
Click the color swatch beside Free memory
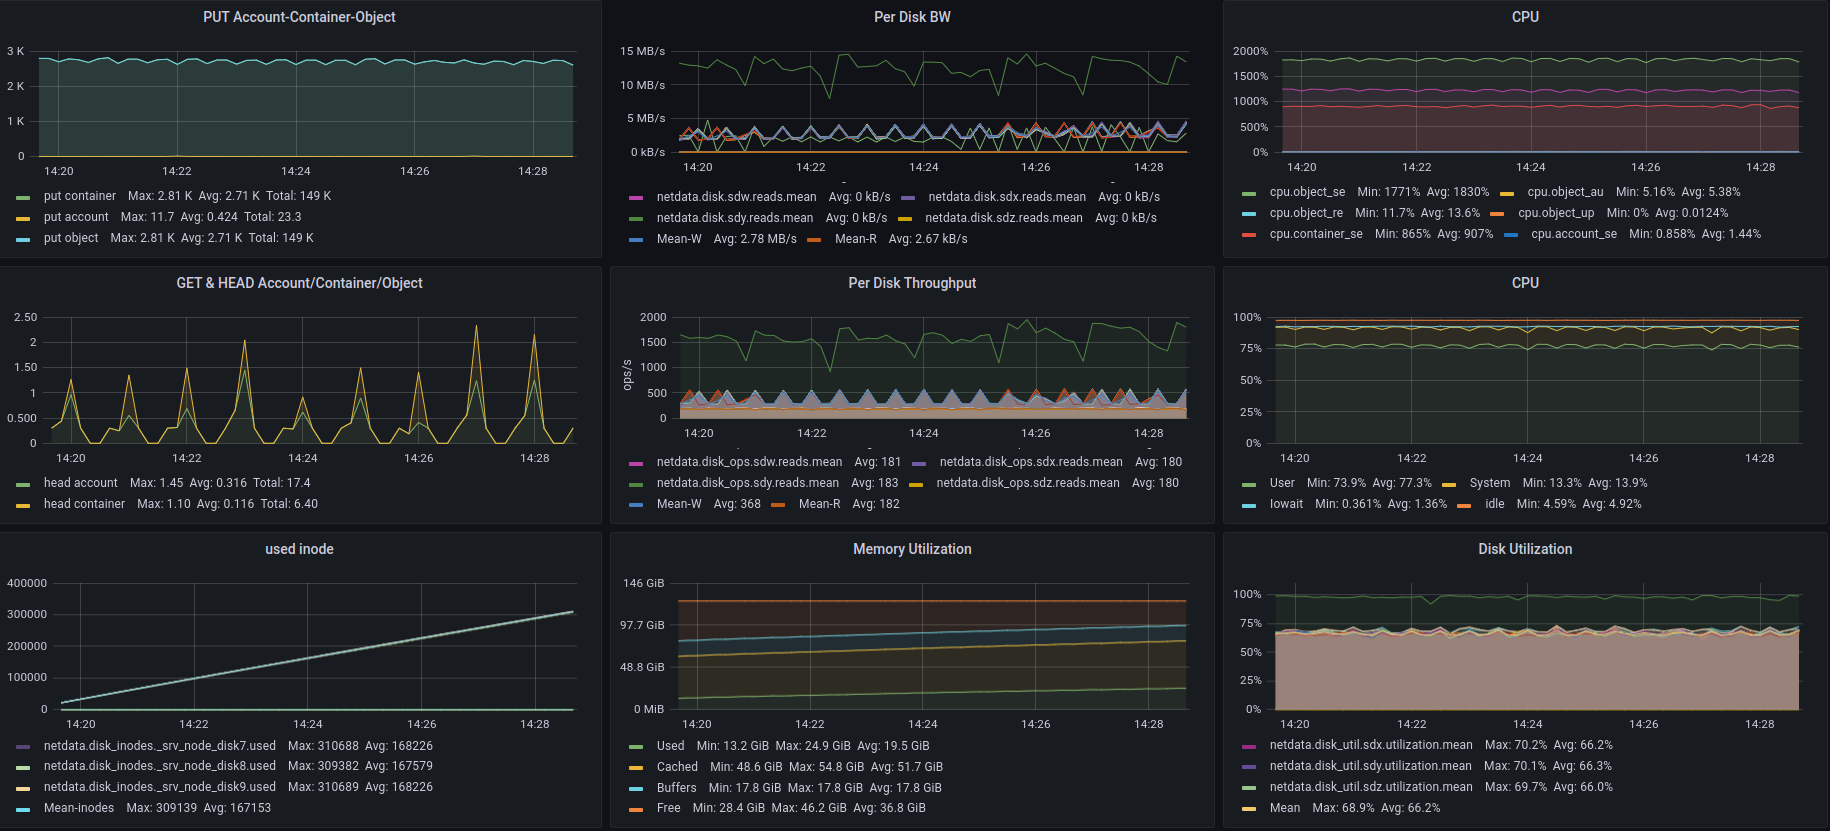636,810
